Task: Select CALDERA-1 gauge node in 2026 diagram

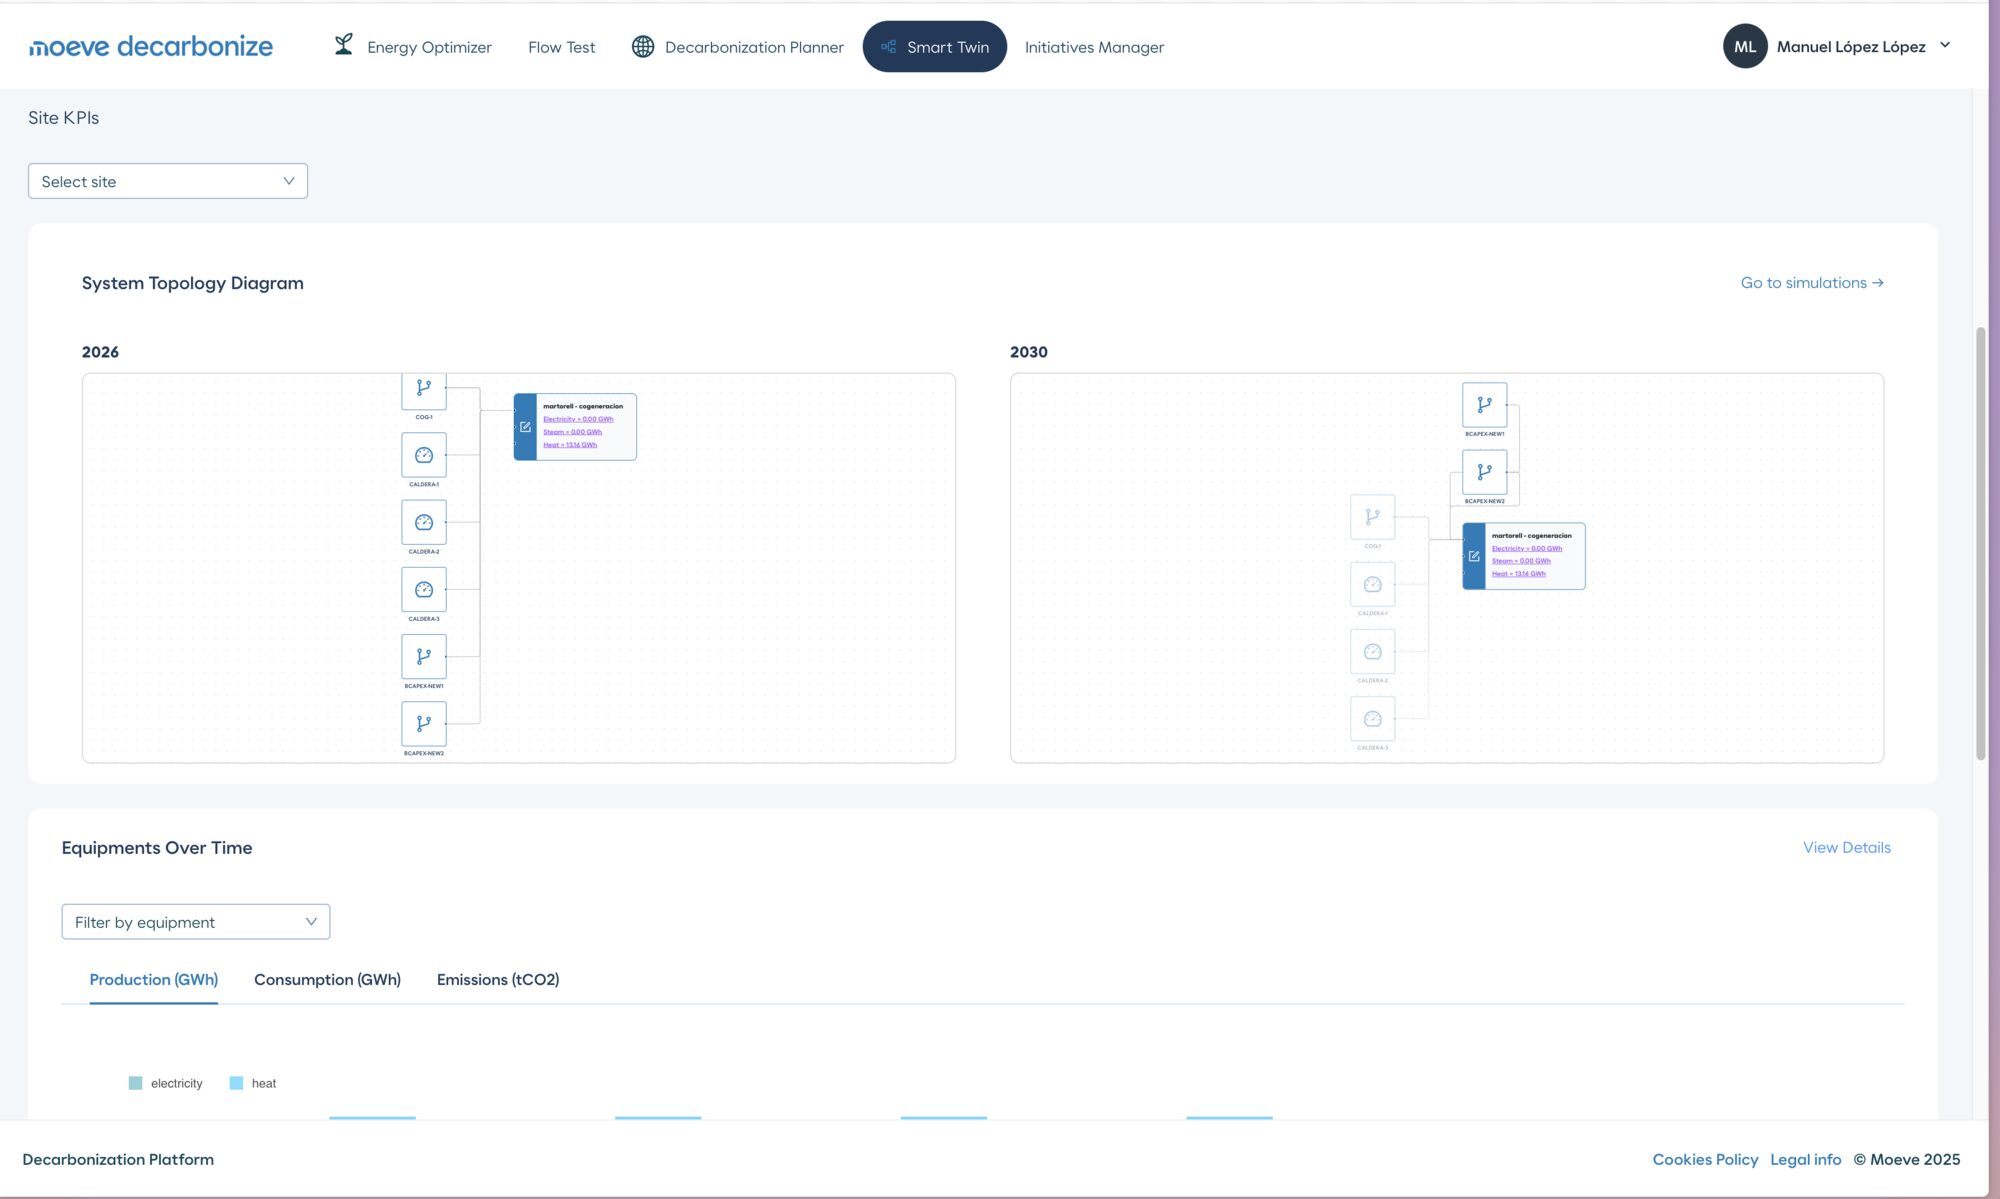Action: click(424, 455)
